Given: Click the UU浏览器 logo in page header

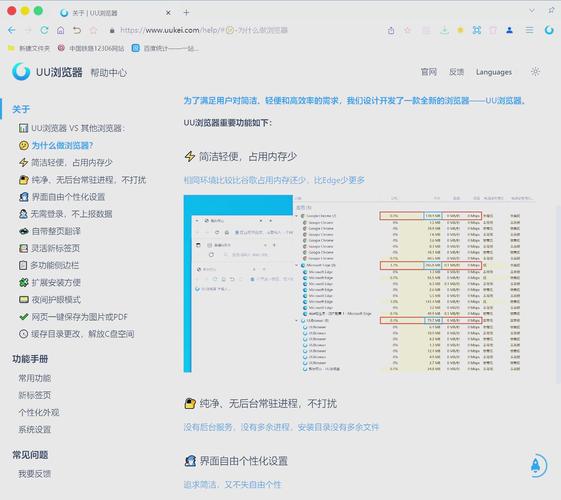Looking at the screenshot, I should pyautogui.click(x=47, y=72).
